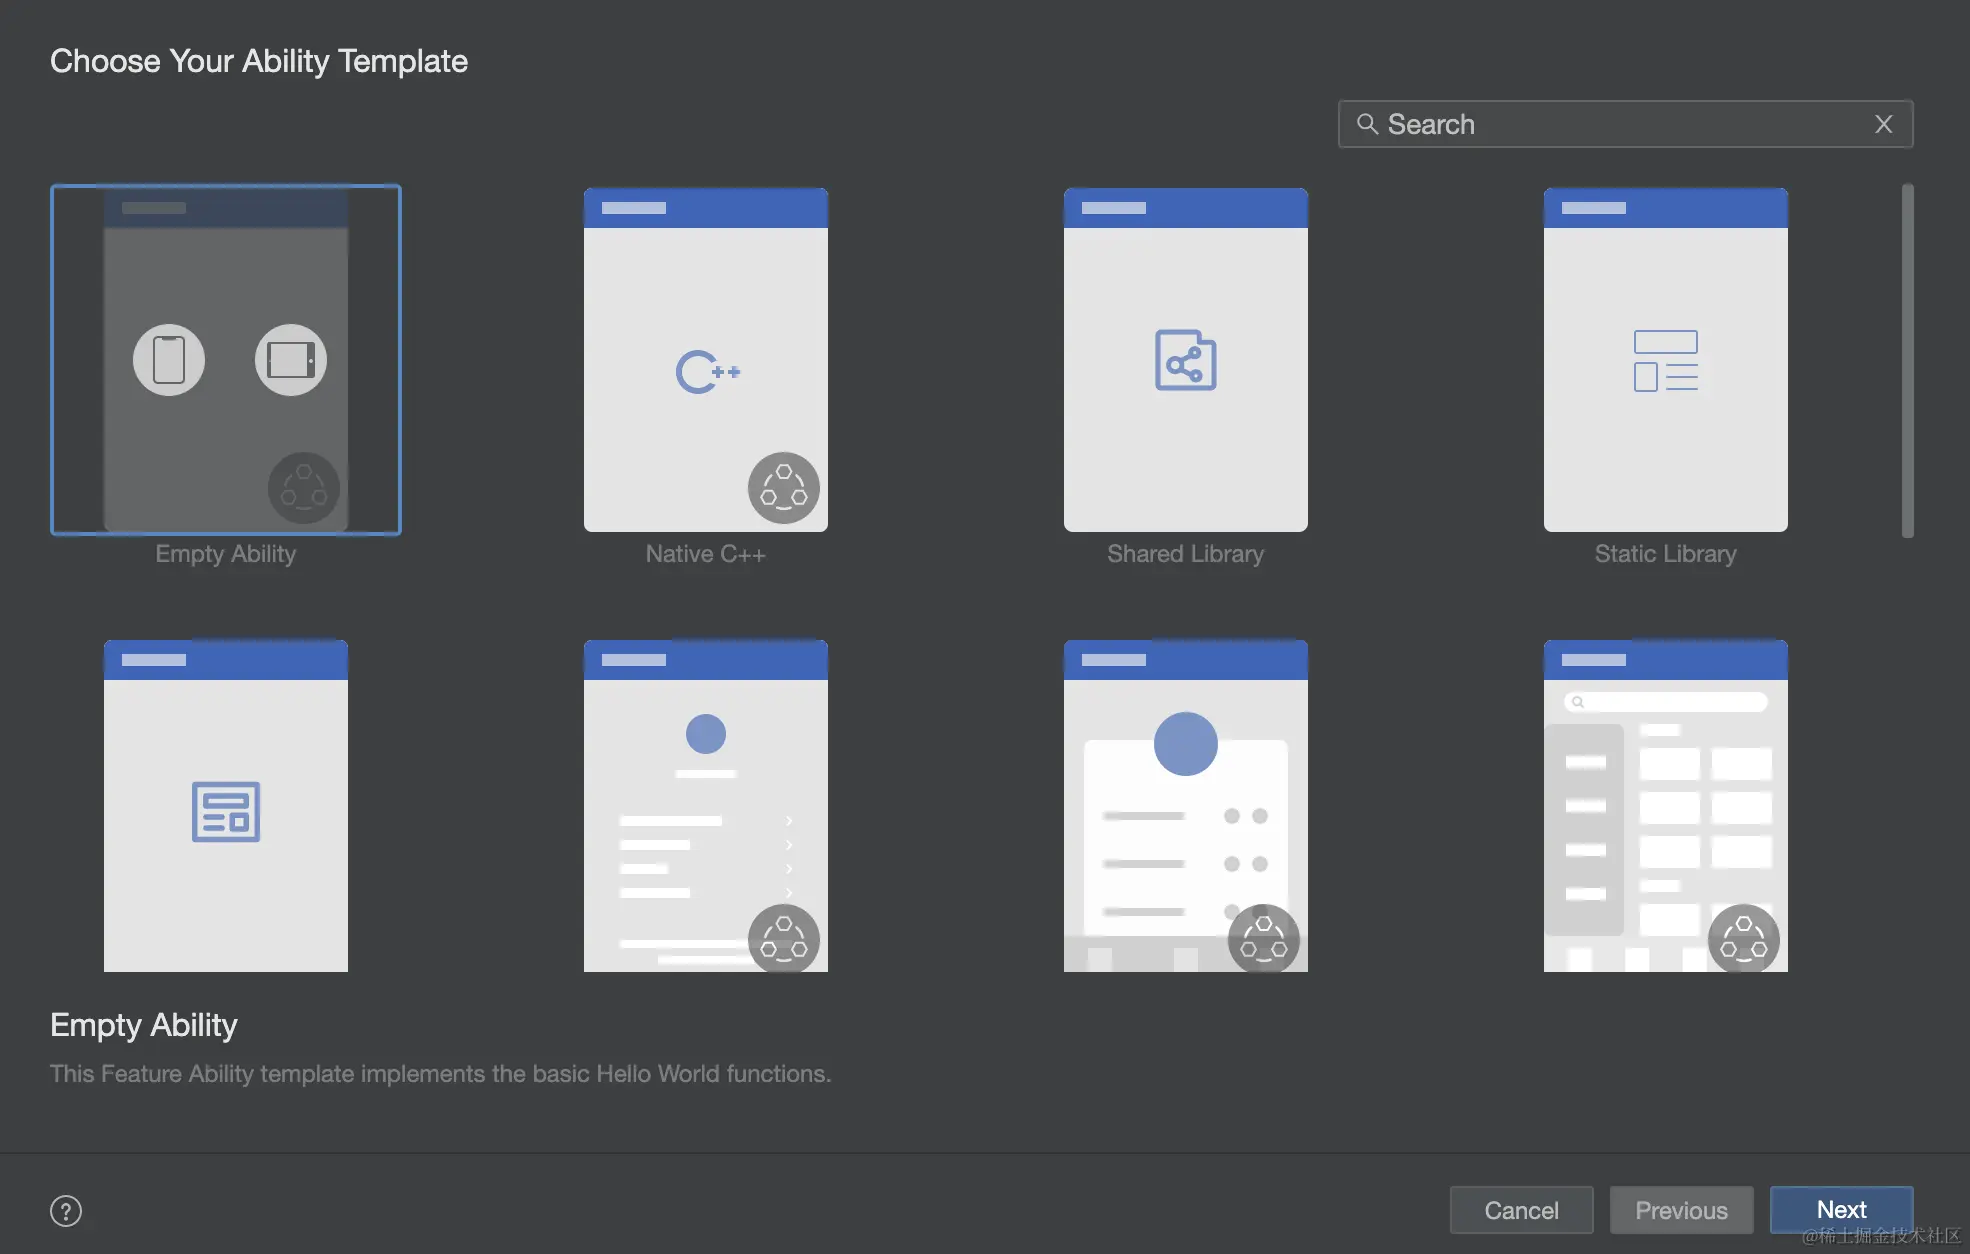Click the template list vertical scrollbar
The width and height of the screenshot is (1970, 1254).
[1907, 360]
